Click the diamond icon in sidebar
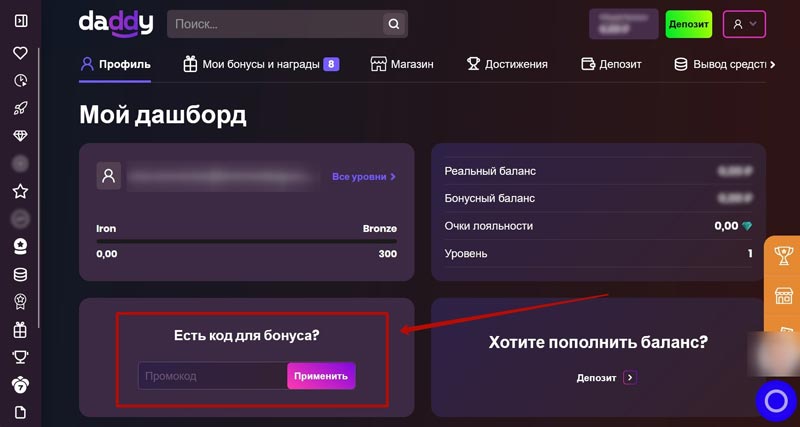The height and width of the screenshot is (427, 800). (20, 135)
